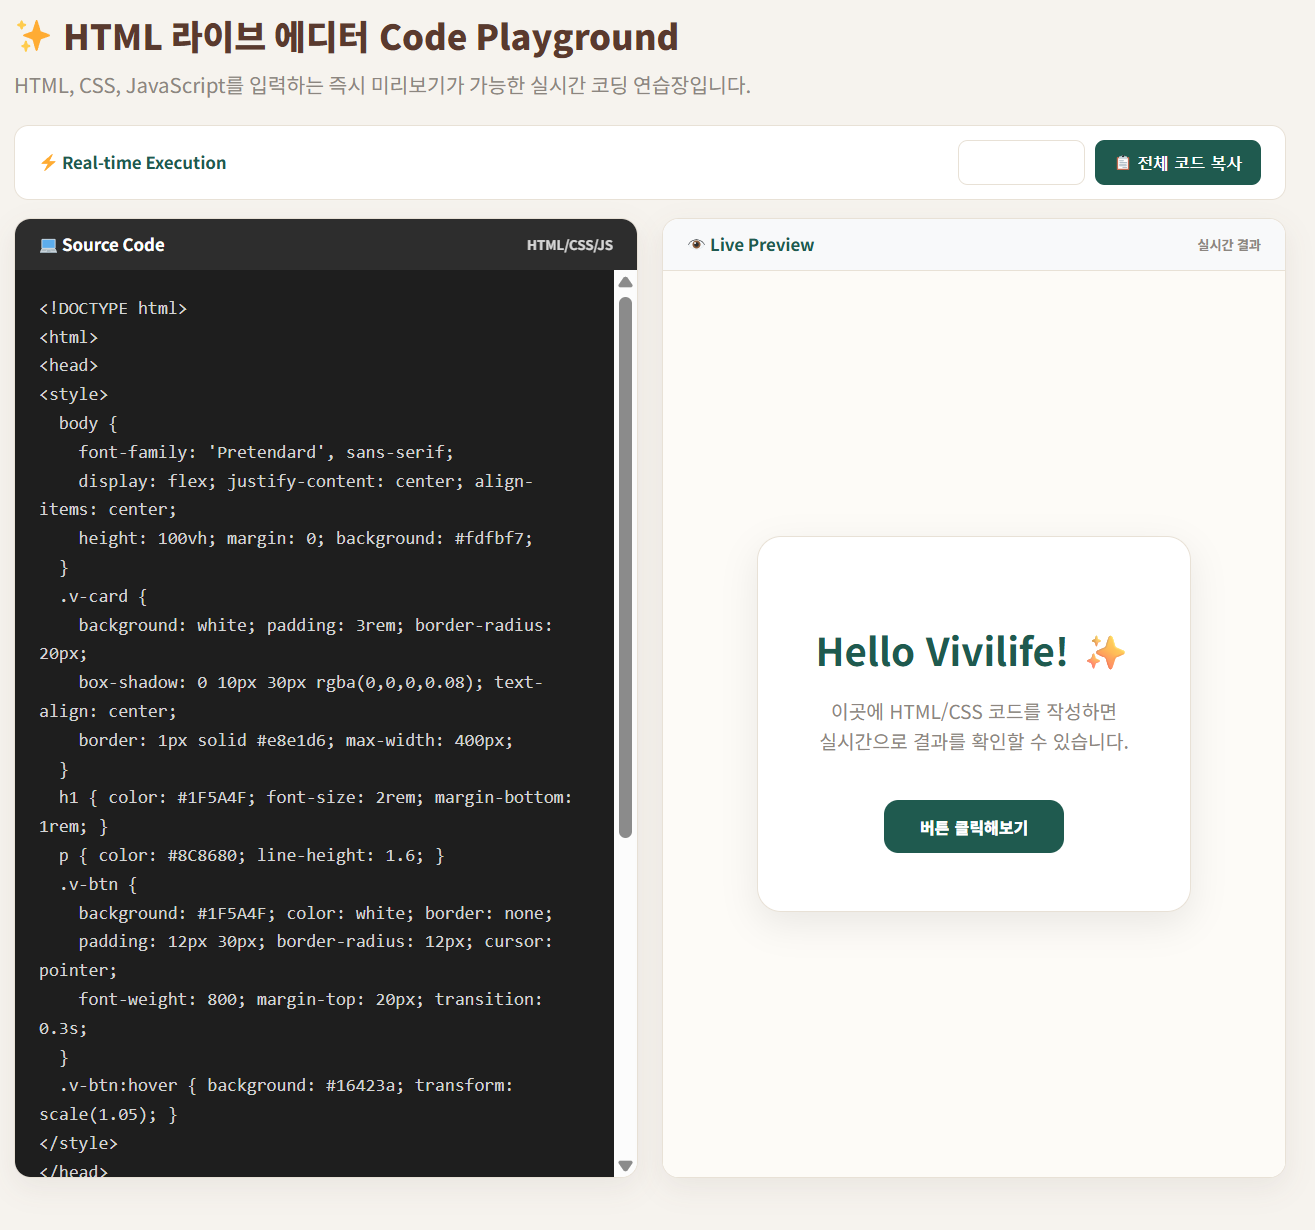Click the sparkle icon beside the page title
1315x1230 pixels.
[x=33, y=37]
